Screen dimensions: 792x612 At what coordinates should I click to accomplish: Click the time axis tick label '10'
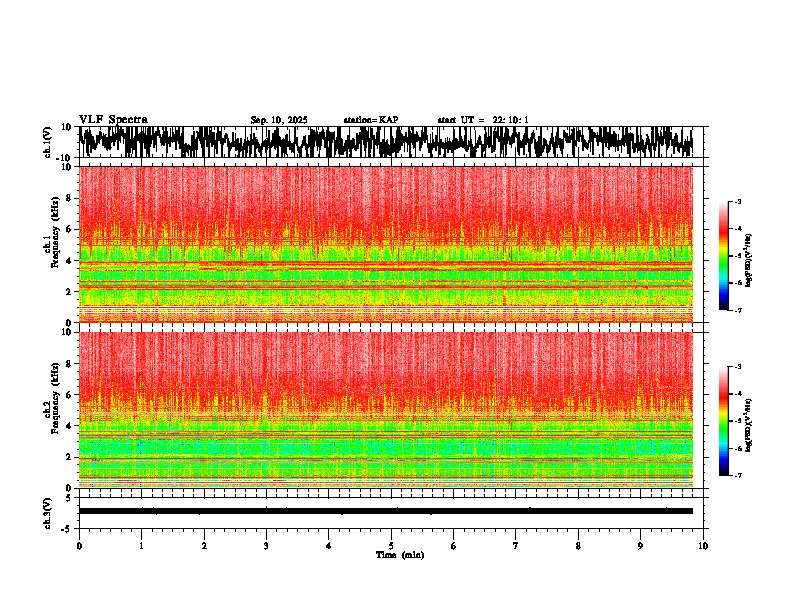(703, 546)
